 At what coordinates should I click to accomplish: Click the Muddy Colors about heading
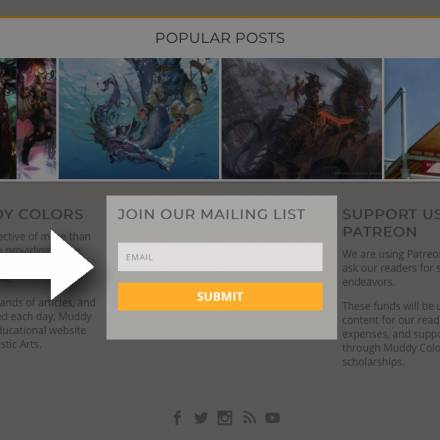click(42, 214)
